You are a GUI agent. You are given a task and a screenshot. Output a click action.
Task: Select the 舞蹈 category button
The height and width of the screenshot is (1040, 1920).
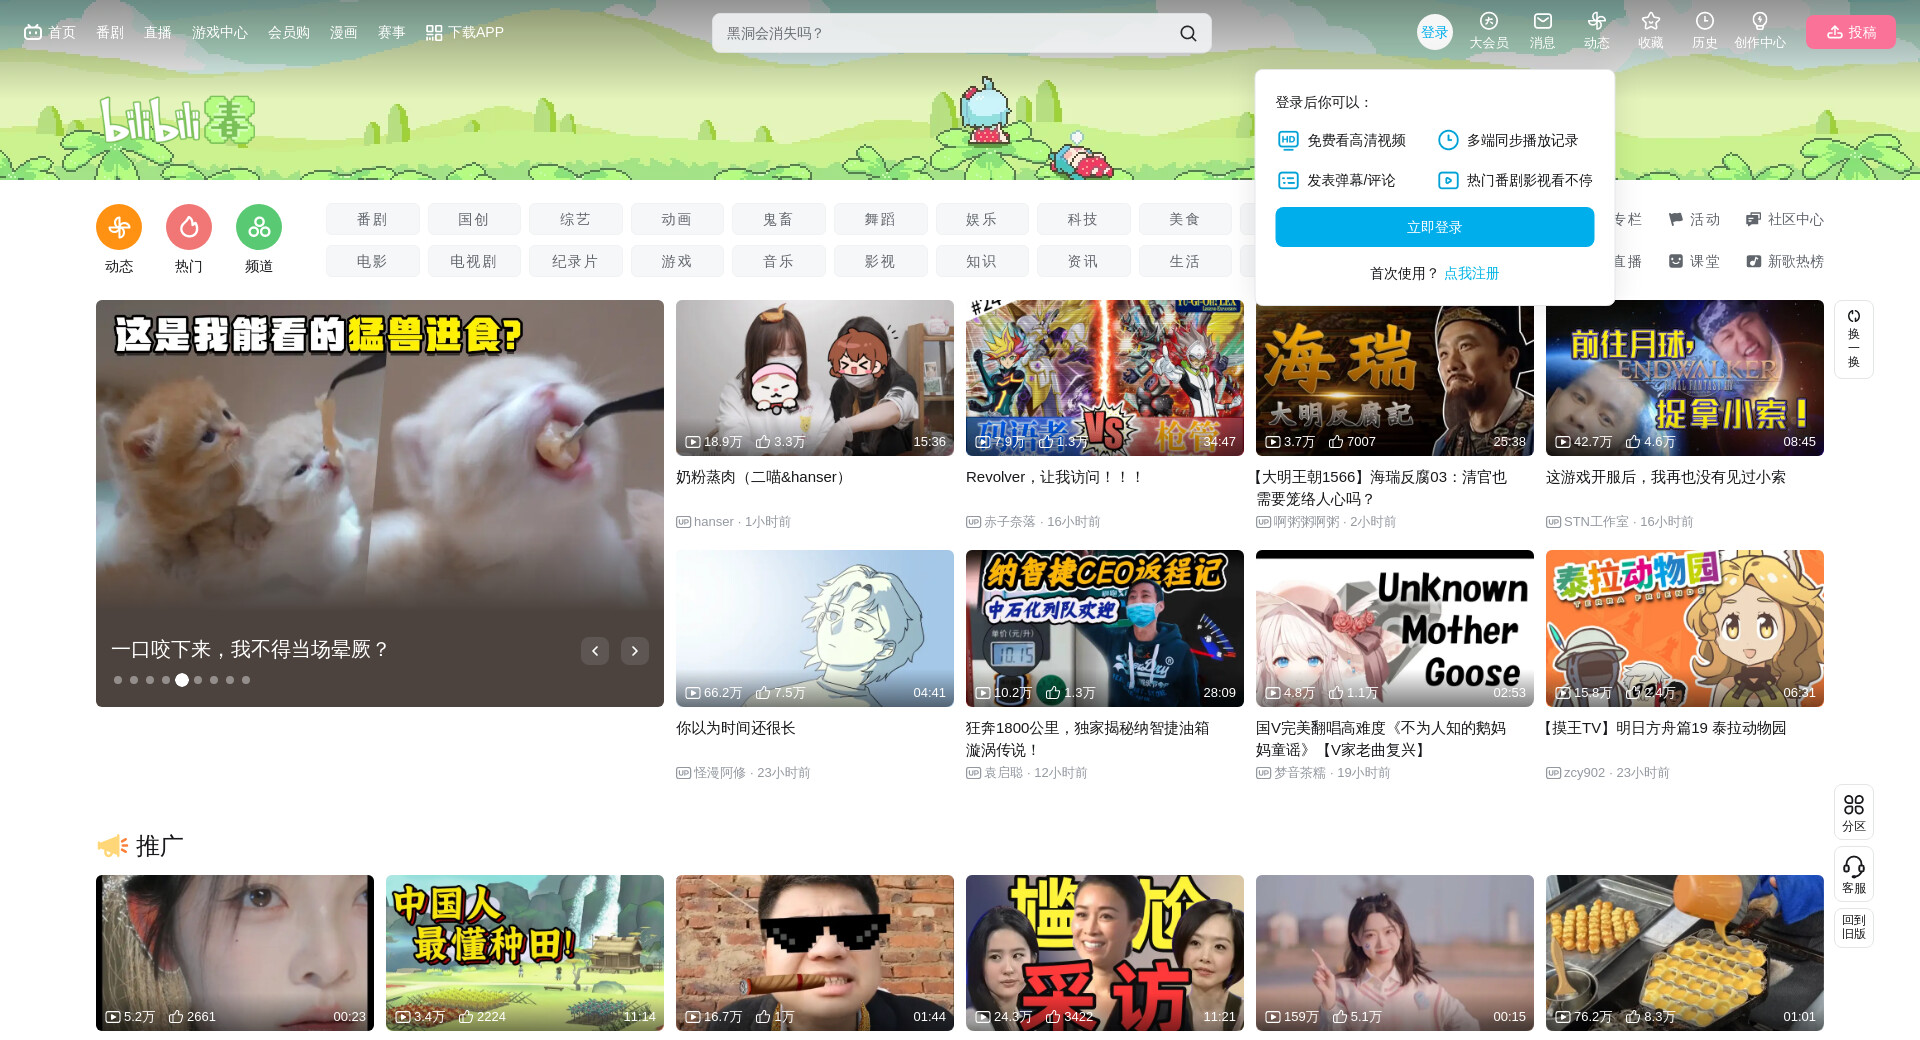881,219
